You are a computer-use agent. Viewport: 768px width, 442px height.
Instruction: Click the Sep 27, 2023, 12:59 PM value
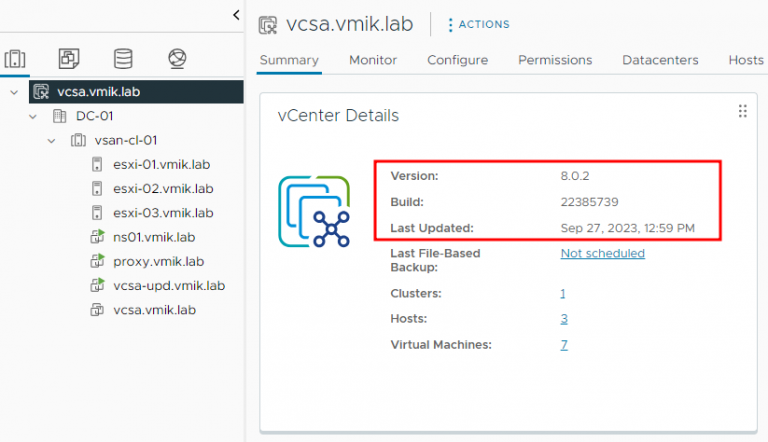627,228
